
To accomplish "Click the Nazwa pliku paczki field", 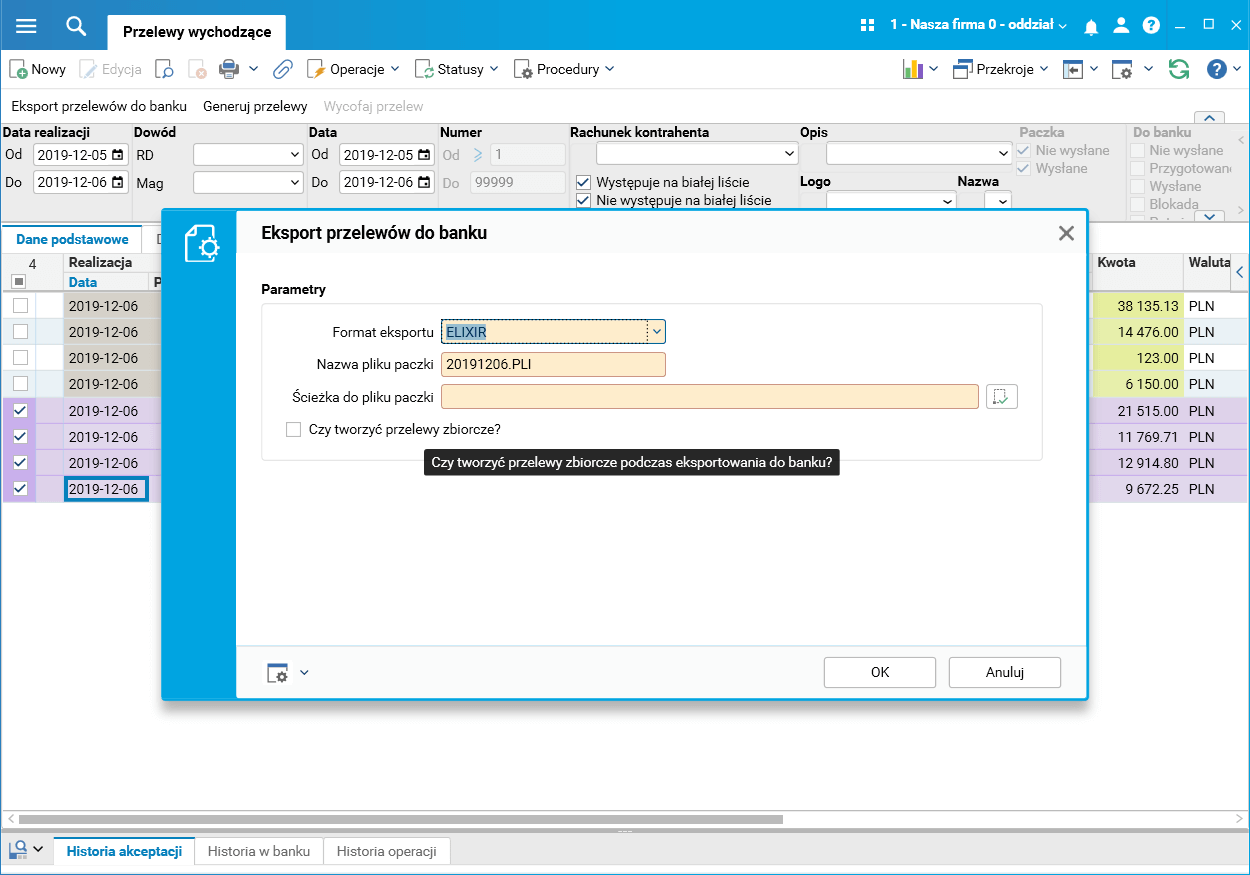I will click(x=553, y=364).
